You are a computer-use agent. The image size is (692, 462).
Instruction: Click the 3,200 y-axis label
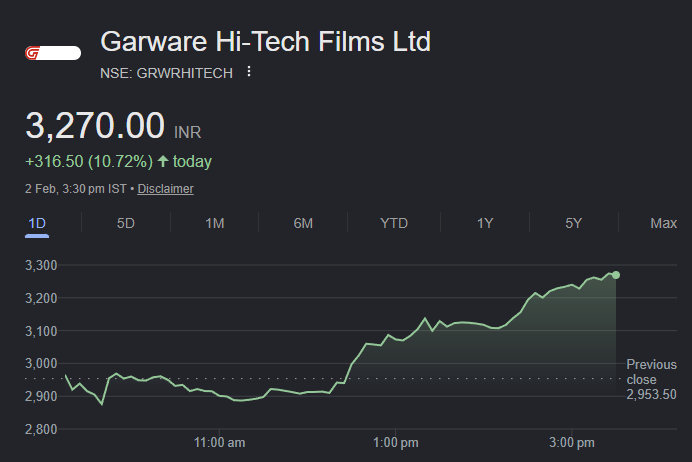coord(41,298)
